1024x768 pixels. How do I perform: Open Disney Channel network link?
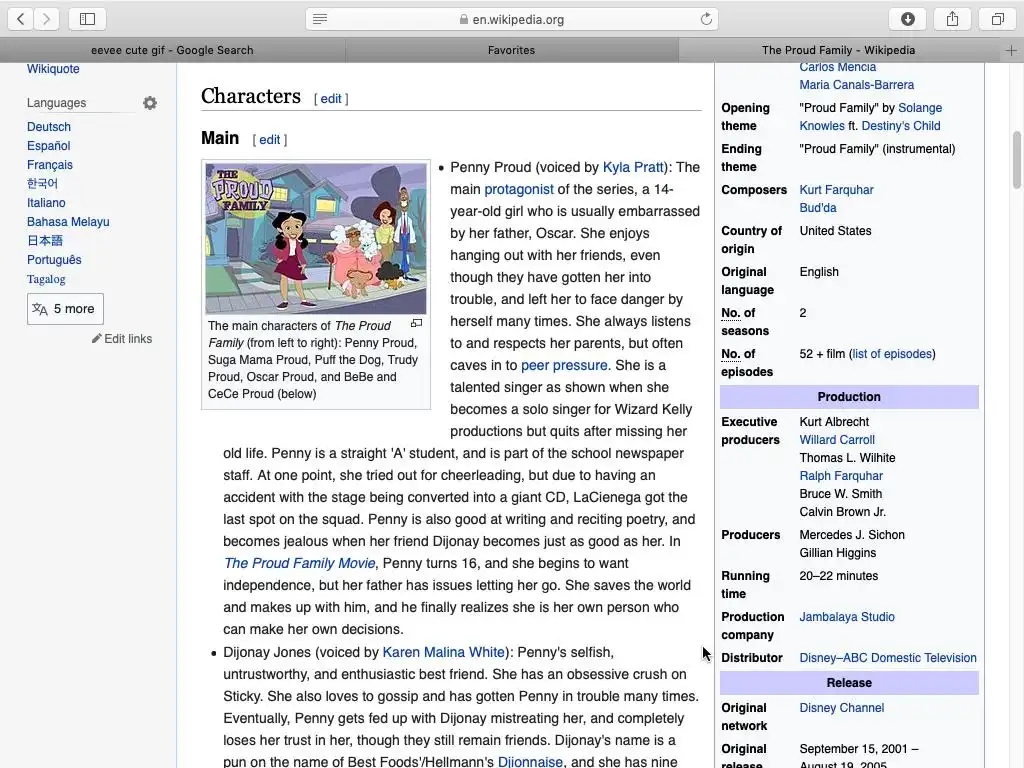pyautogui.click(x=842, y=708)
